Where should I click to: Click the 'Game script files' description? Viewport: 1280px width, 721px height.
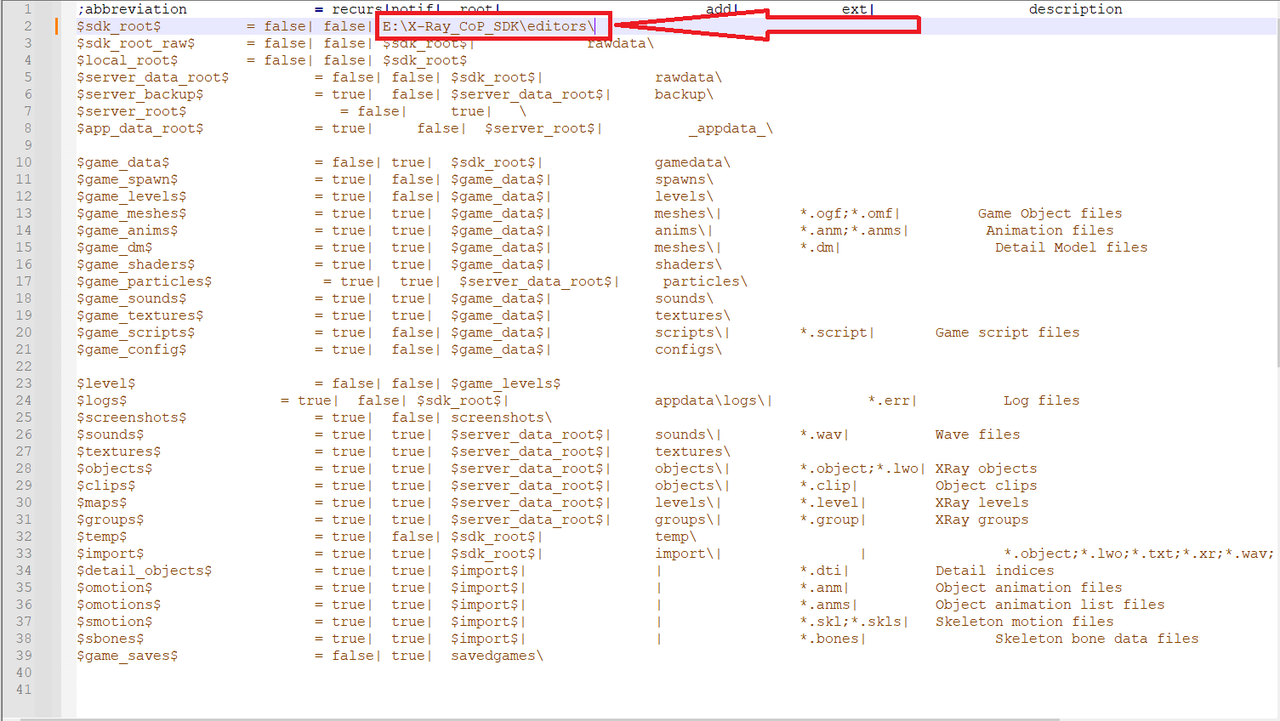1008,332
